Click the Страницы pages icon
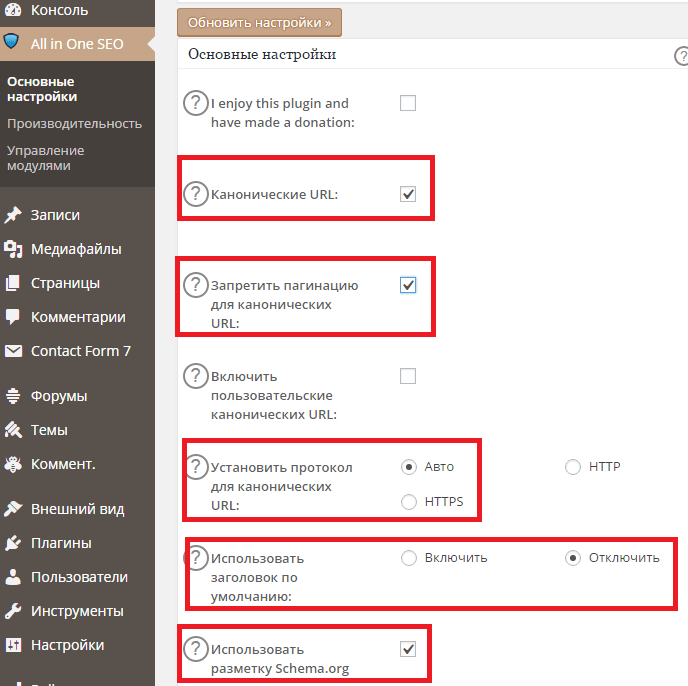 [x=13, y=283]
